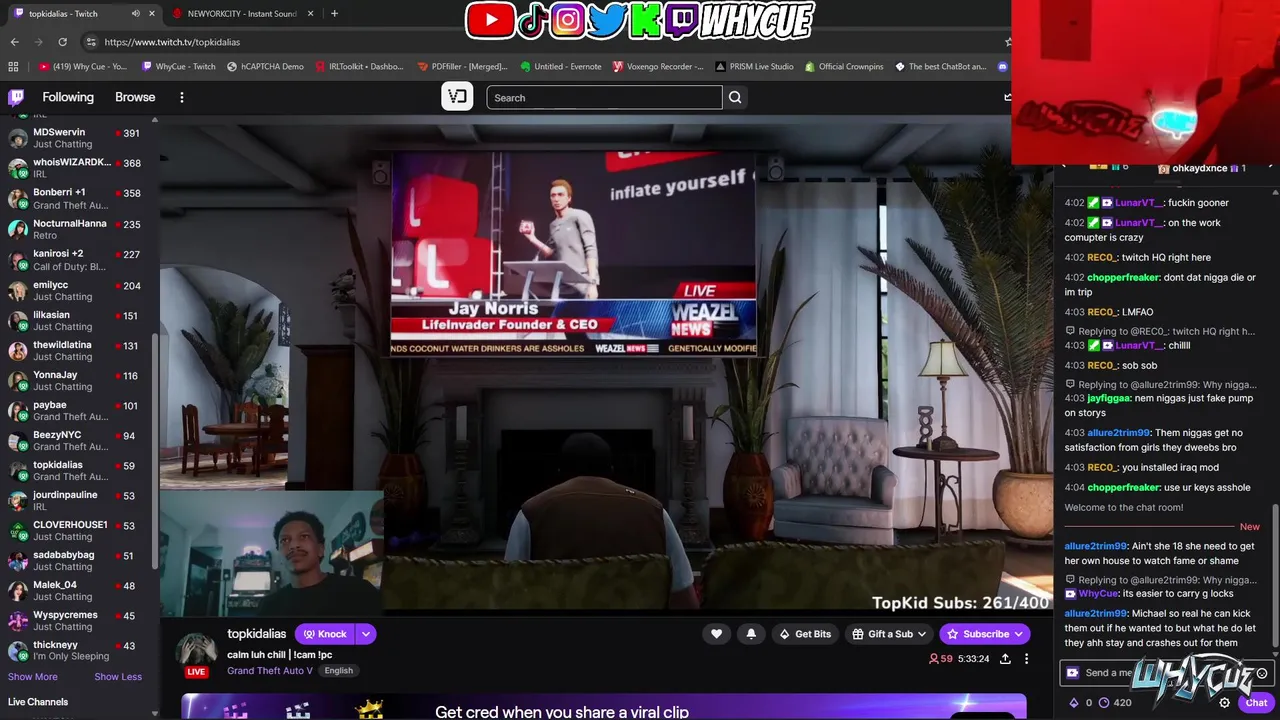Open the Gift a Sub dropdown
This screenshot has width=1280, height=720.
(889, 634)
